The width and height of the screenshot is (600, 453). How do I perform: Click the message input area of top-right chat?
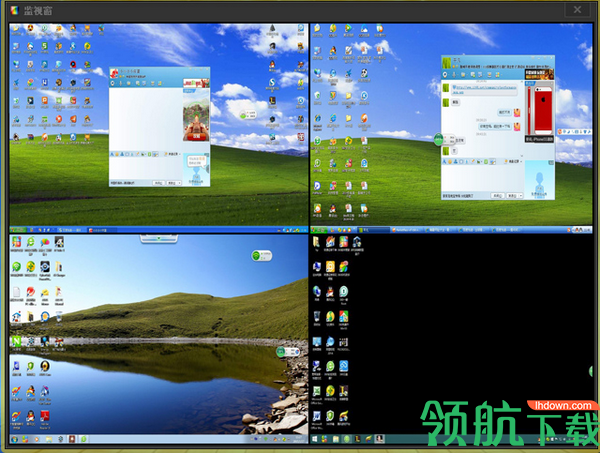click(483, 178)
